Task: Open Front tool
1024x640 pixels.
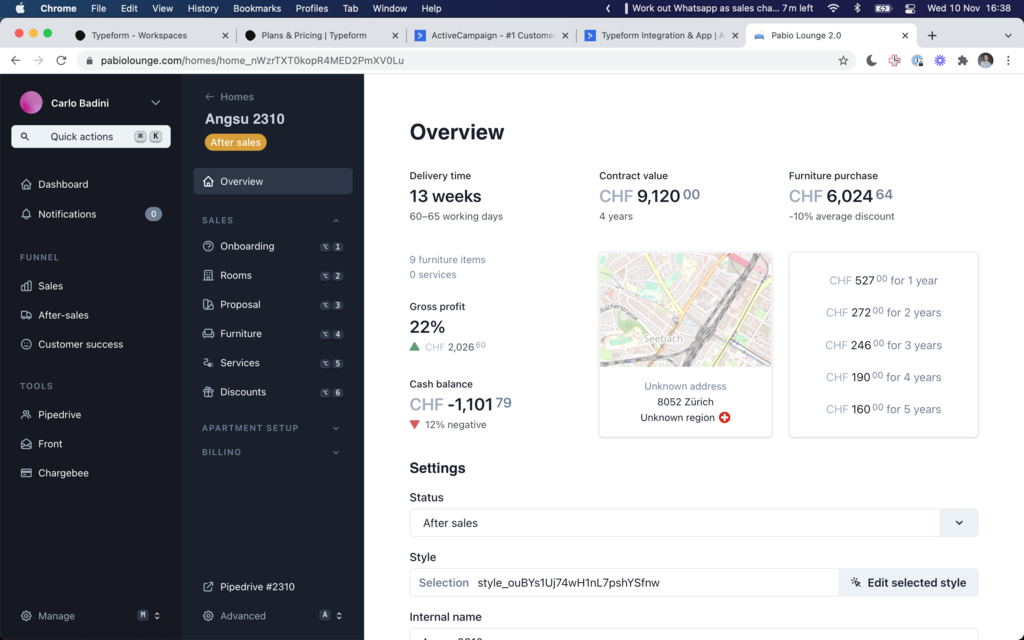Action: [42, 444]
